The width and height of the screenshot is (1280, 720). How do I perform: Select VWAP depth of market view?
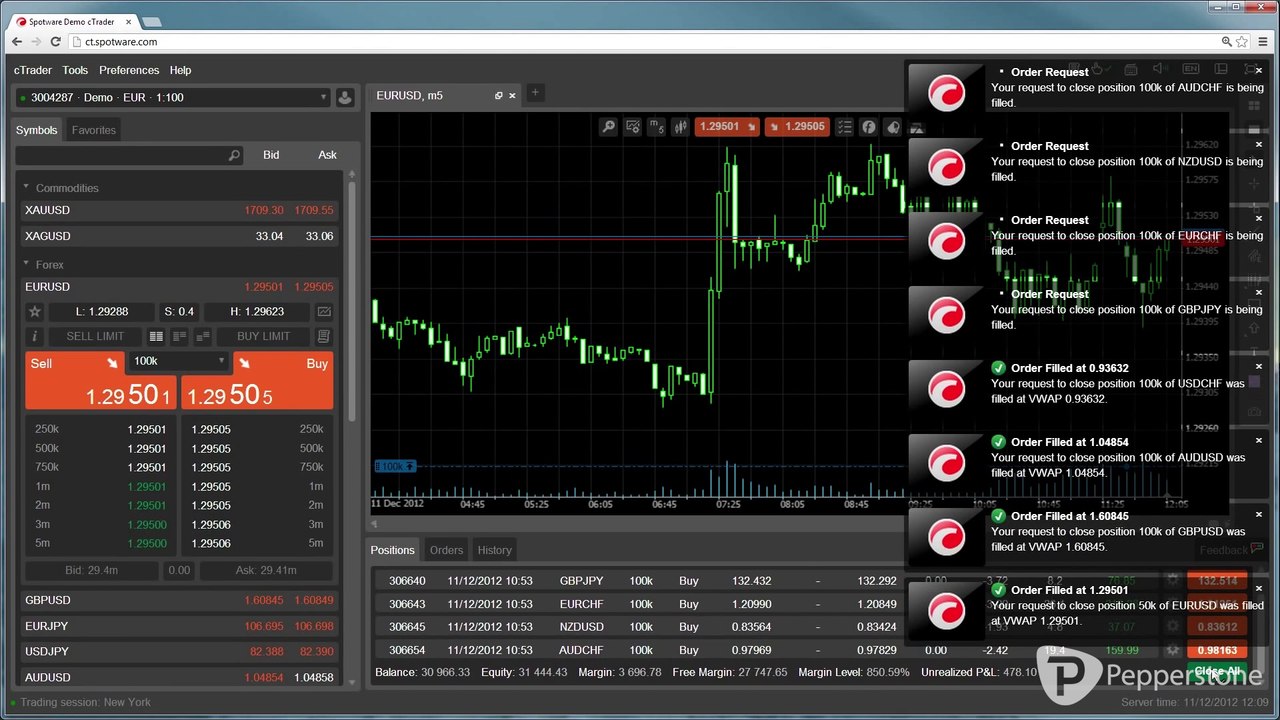(x=203, y=337)
